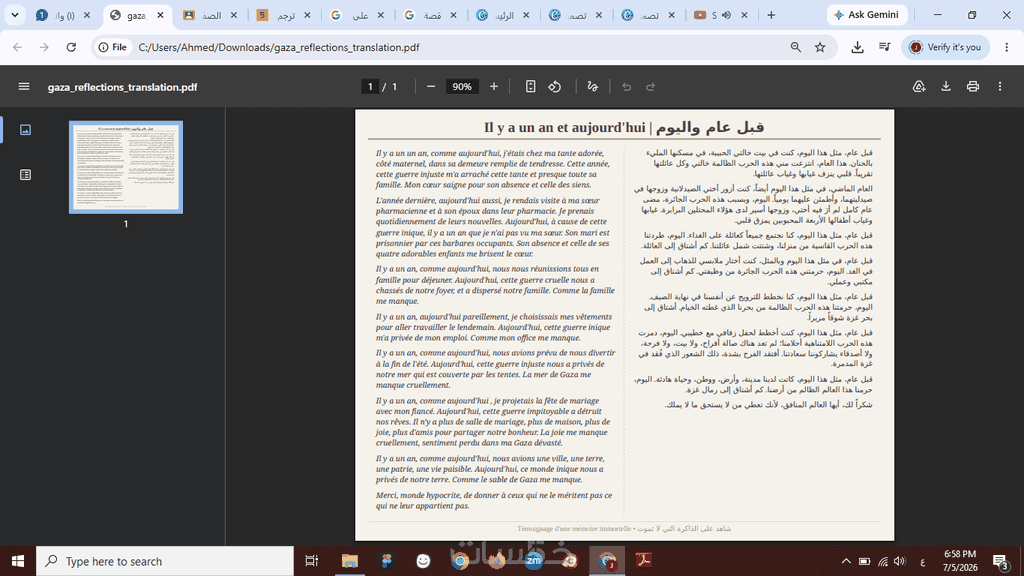Image resolution: width=1024 pixels, height=576 pixels.
Task: Open the PDF viewer sidebar menu
Action: [x=24, y=86]
